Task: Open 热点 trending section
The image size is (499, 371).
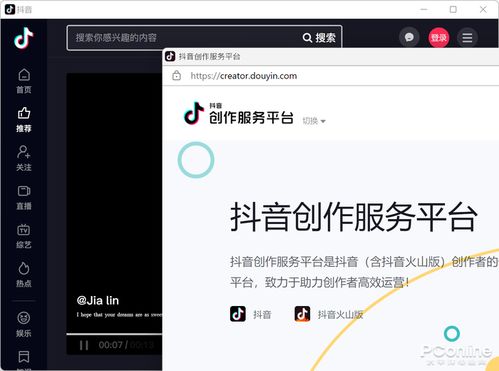Action: [x=24, y=275]
